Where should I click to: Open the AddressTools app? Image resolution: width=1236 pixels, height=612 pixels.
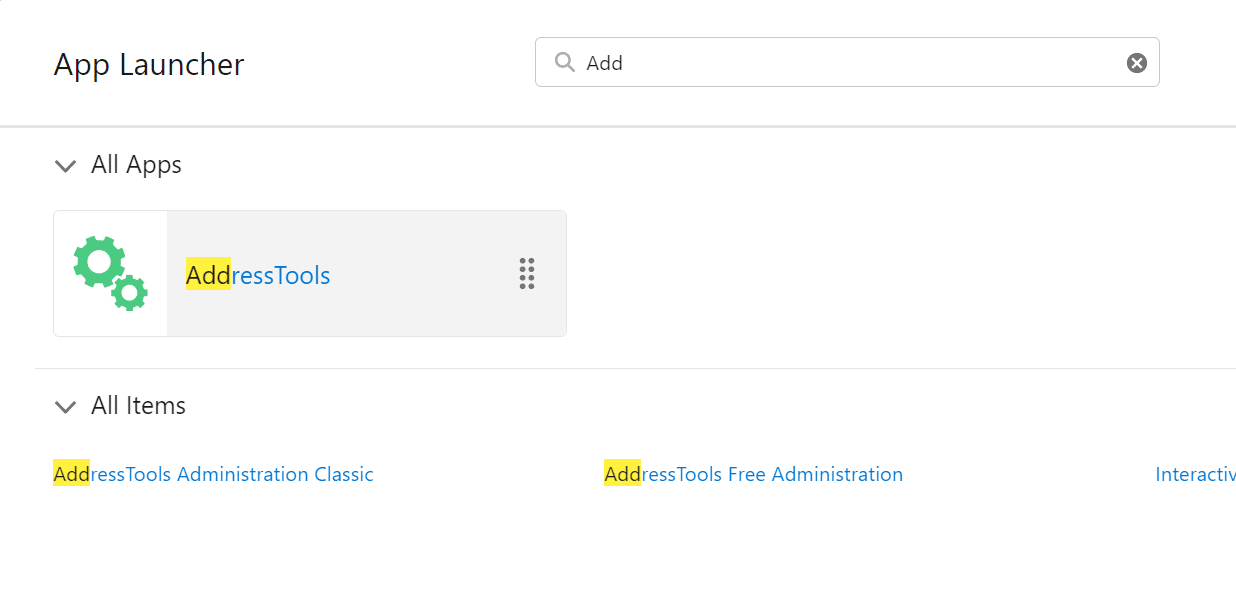coord(258,275)
